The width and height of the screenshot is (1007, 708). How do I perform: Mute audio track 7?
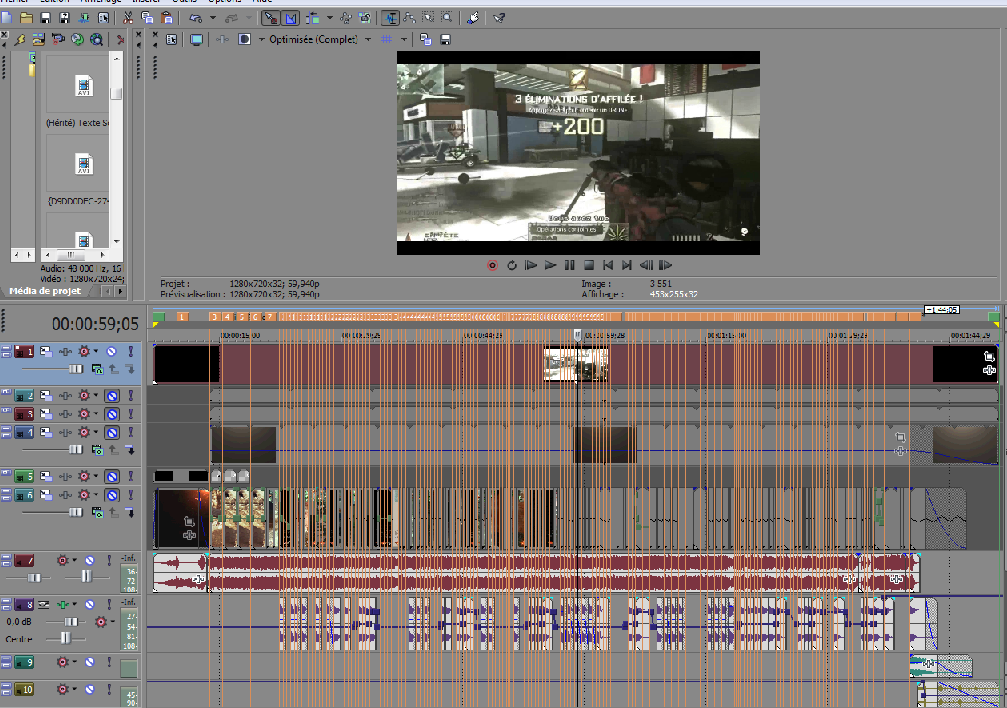point(90,560)
